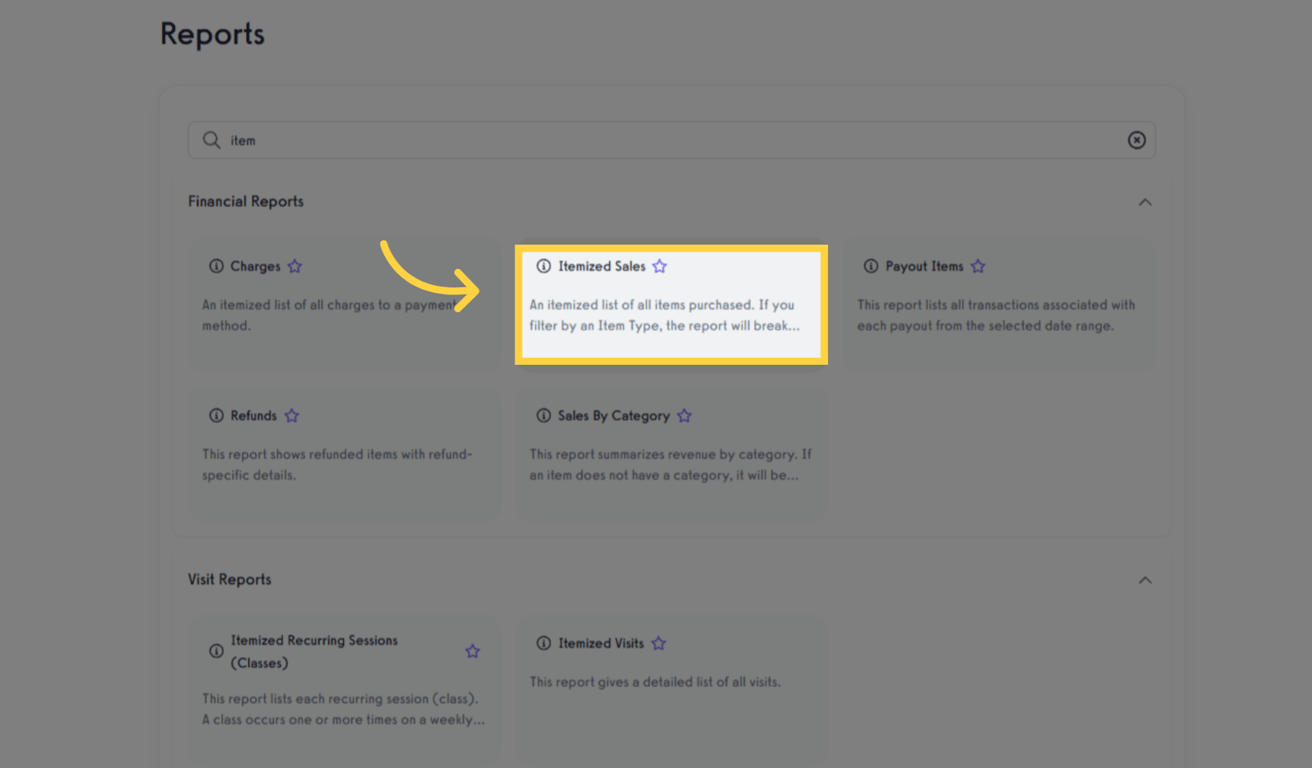Collapse the Visit Reports section chevron
This screenshot has width=1312, height=768.
point(1145,580)
